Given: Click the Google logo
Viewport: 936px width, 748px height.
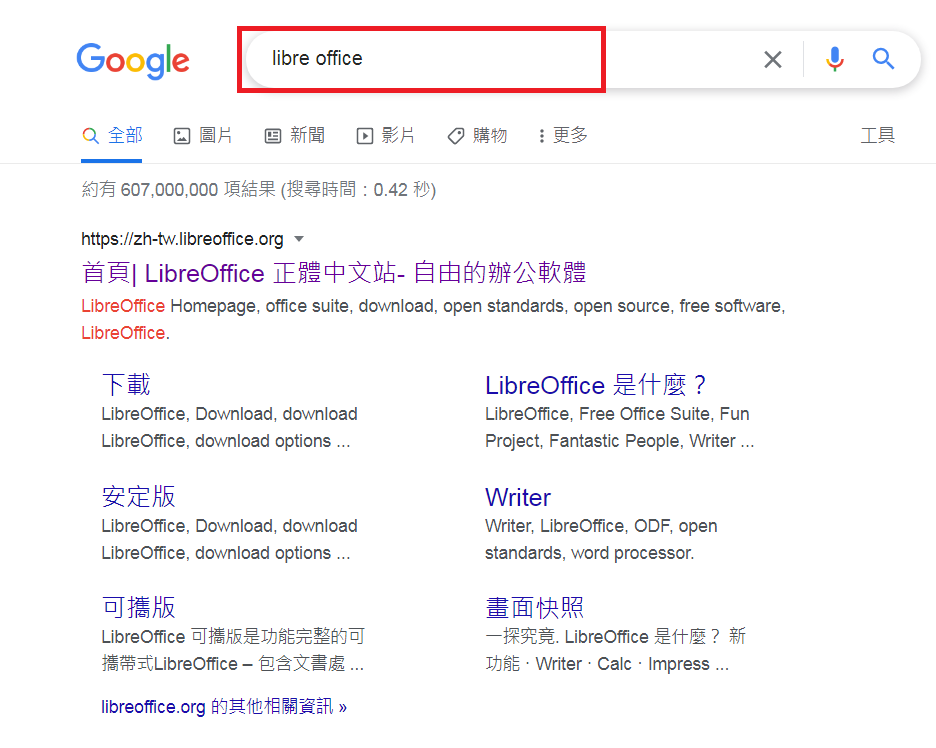Looking at the screenshot, I should click(133, 60).
